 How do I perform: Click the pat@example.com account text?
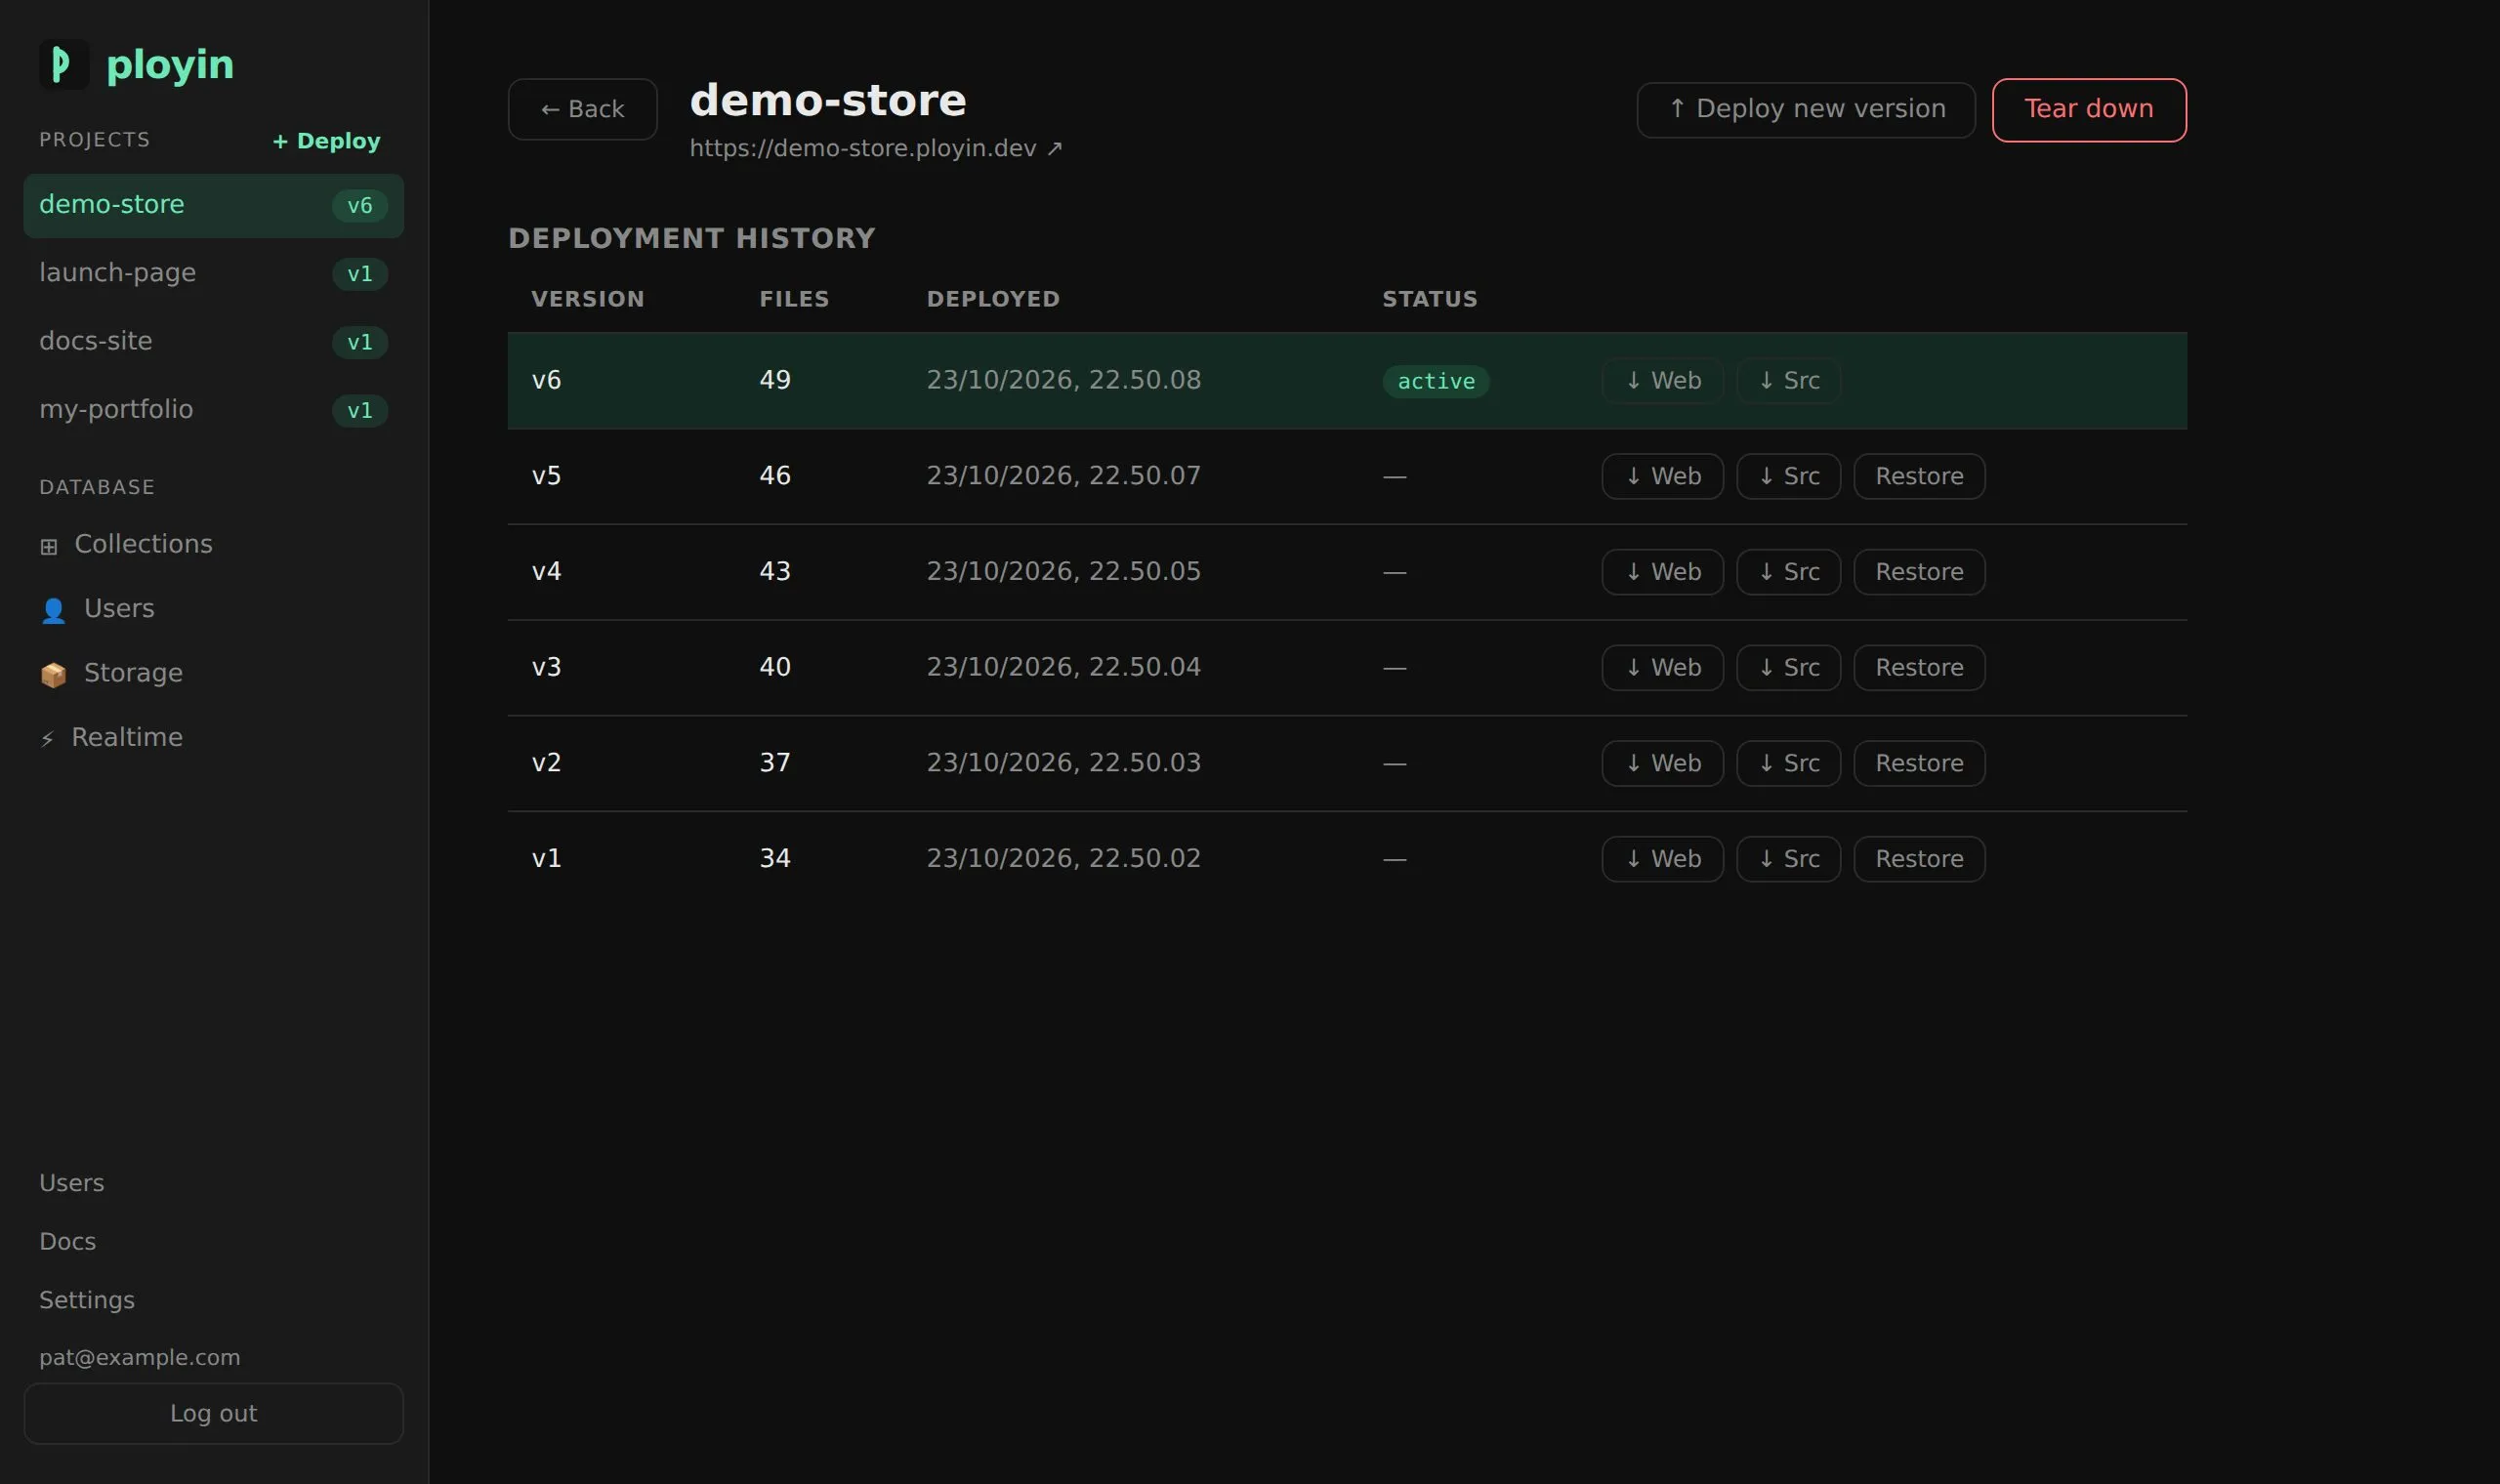point(139,1358)
